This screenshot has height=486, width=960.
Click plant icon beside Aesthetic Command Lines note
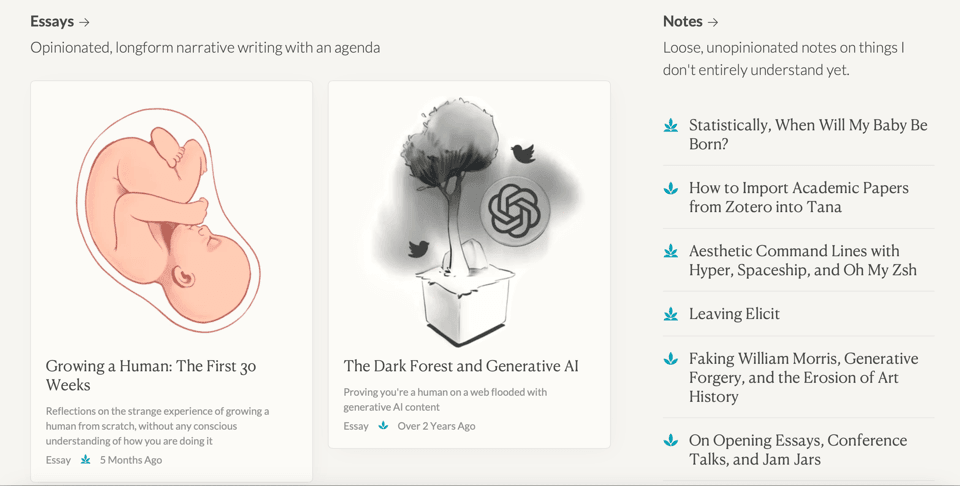point(671,251)
